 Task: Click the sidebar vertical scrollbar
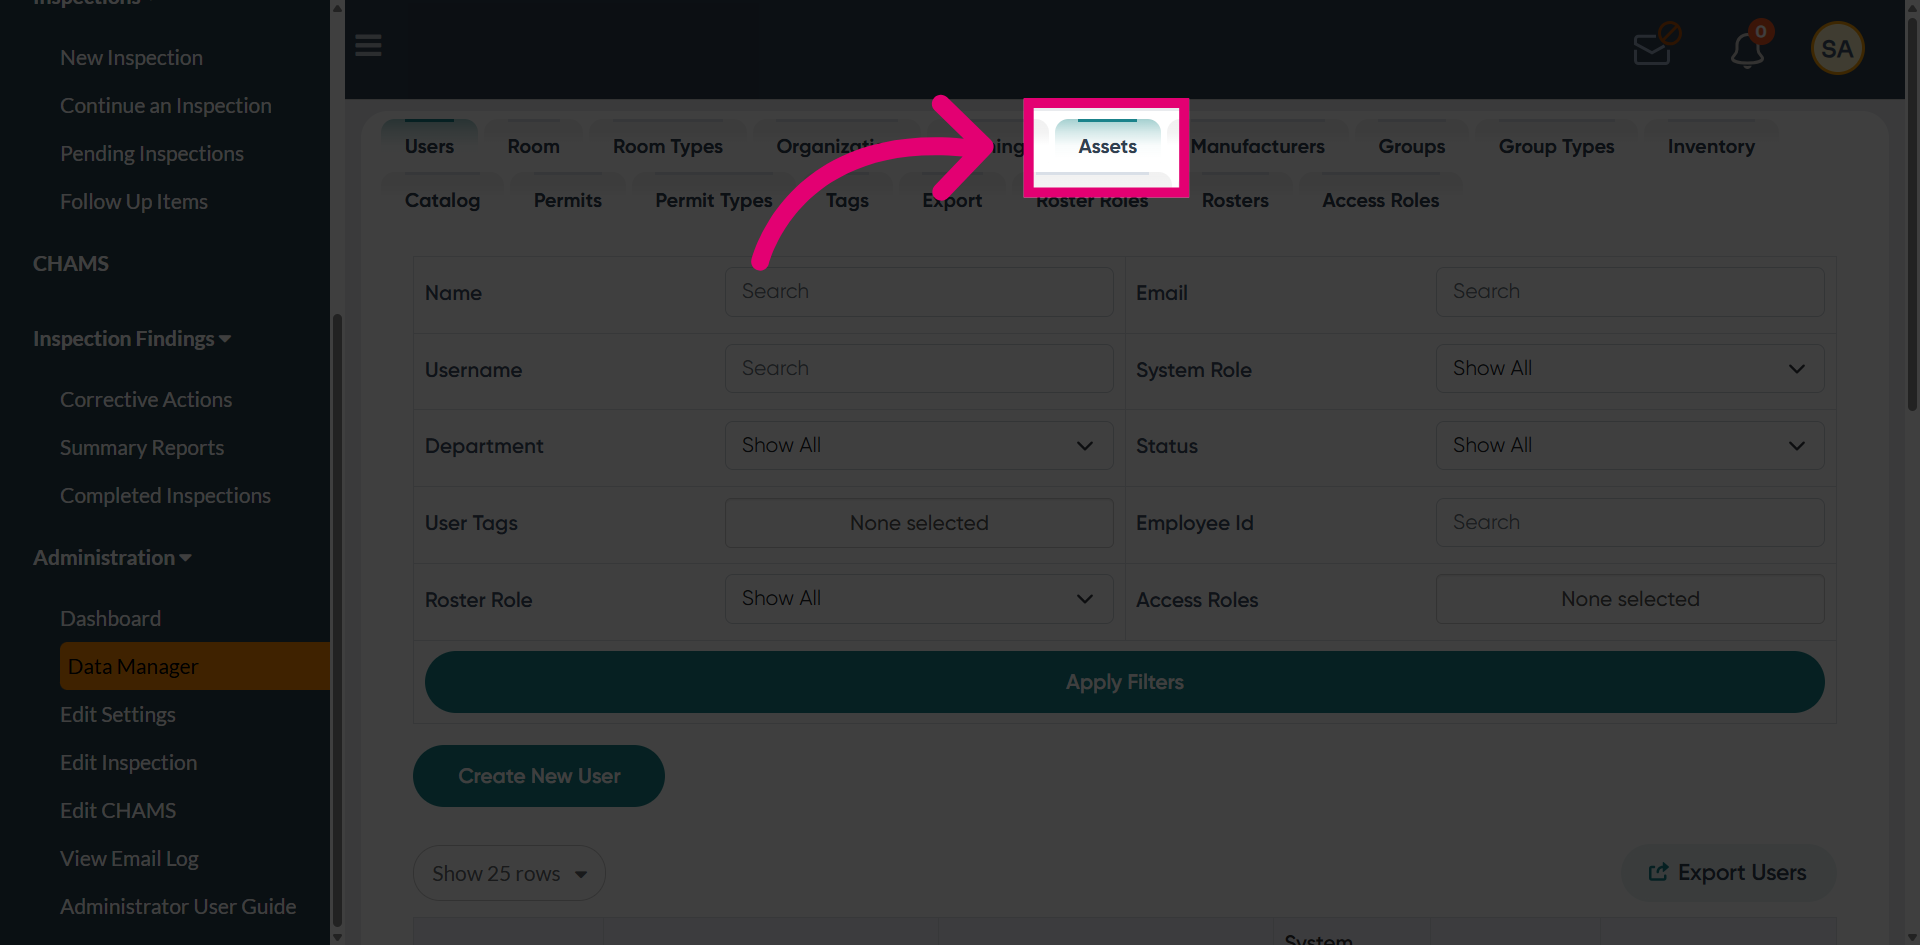337,620
